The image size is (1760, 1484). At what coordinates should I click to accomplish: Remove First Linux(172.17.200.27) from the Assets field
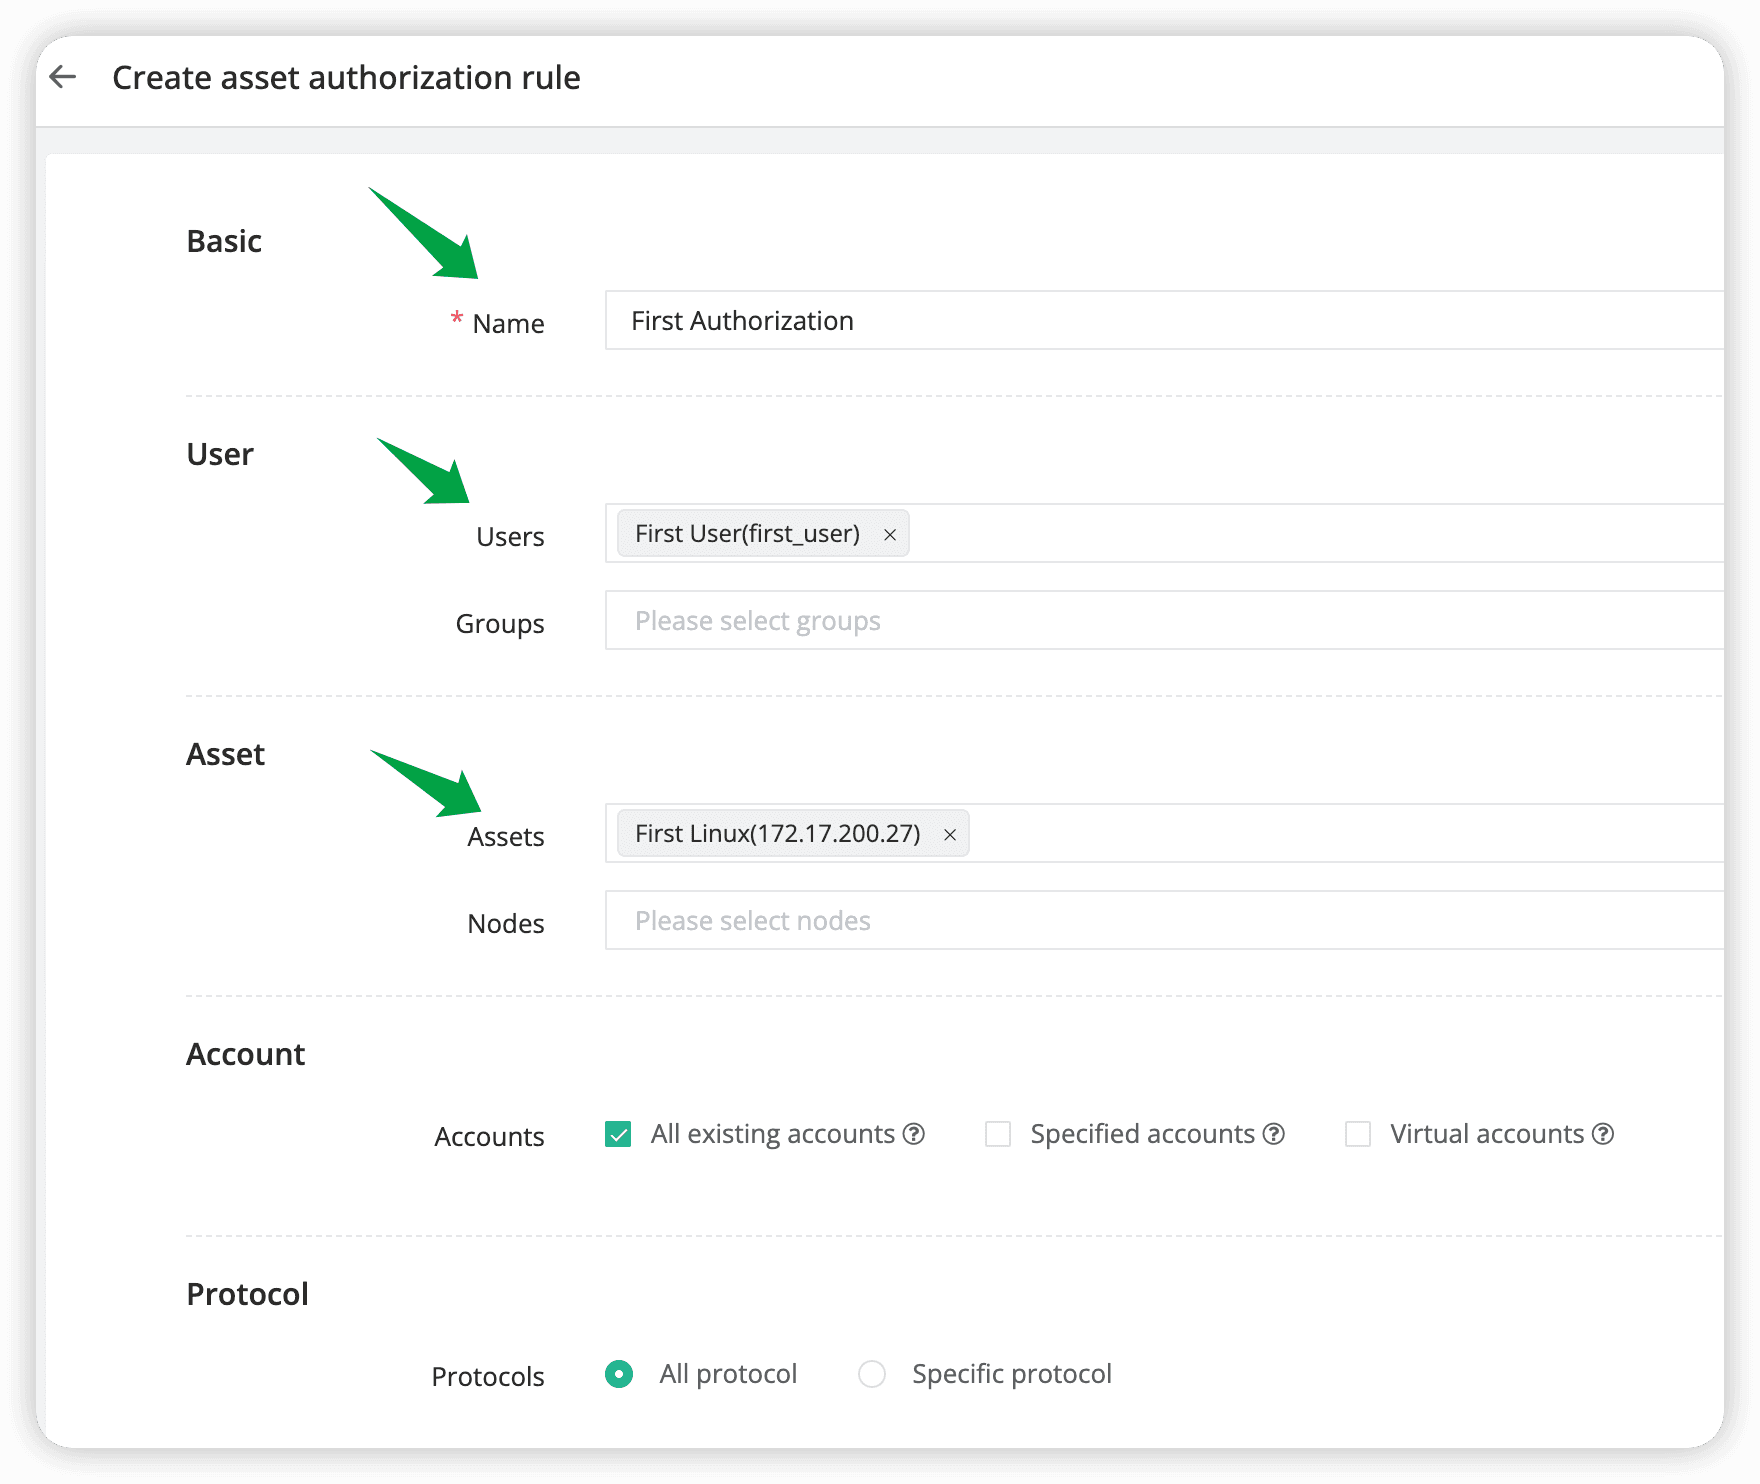pos(950,833)
